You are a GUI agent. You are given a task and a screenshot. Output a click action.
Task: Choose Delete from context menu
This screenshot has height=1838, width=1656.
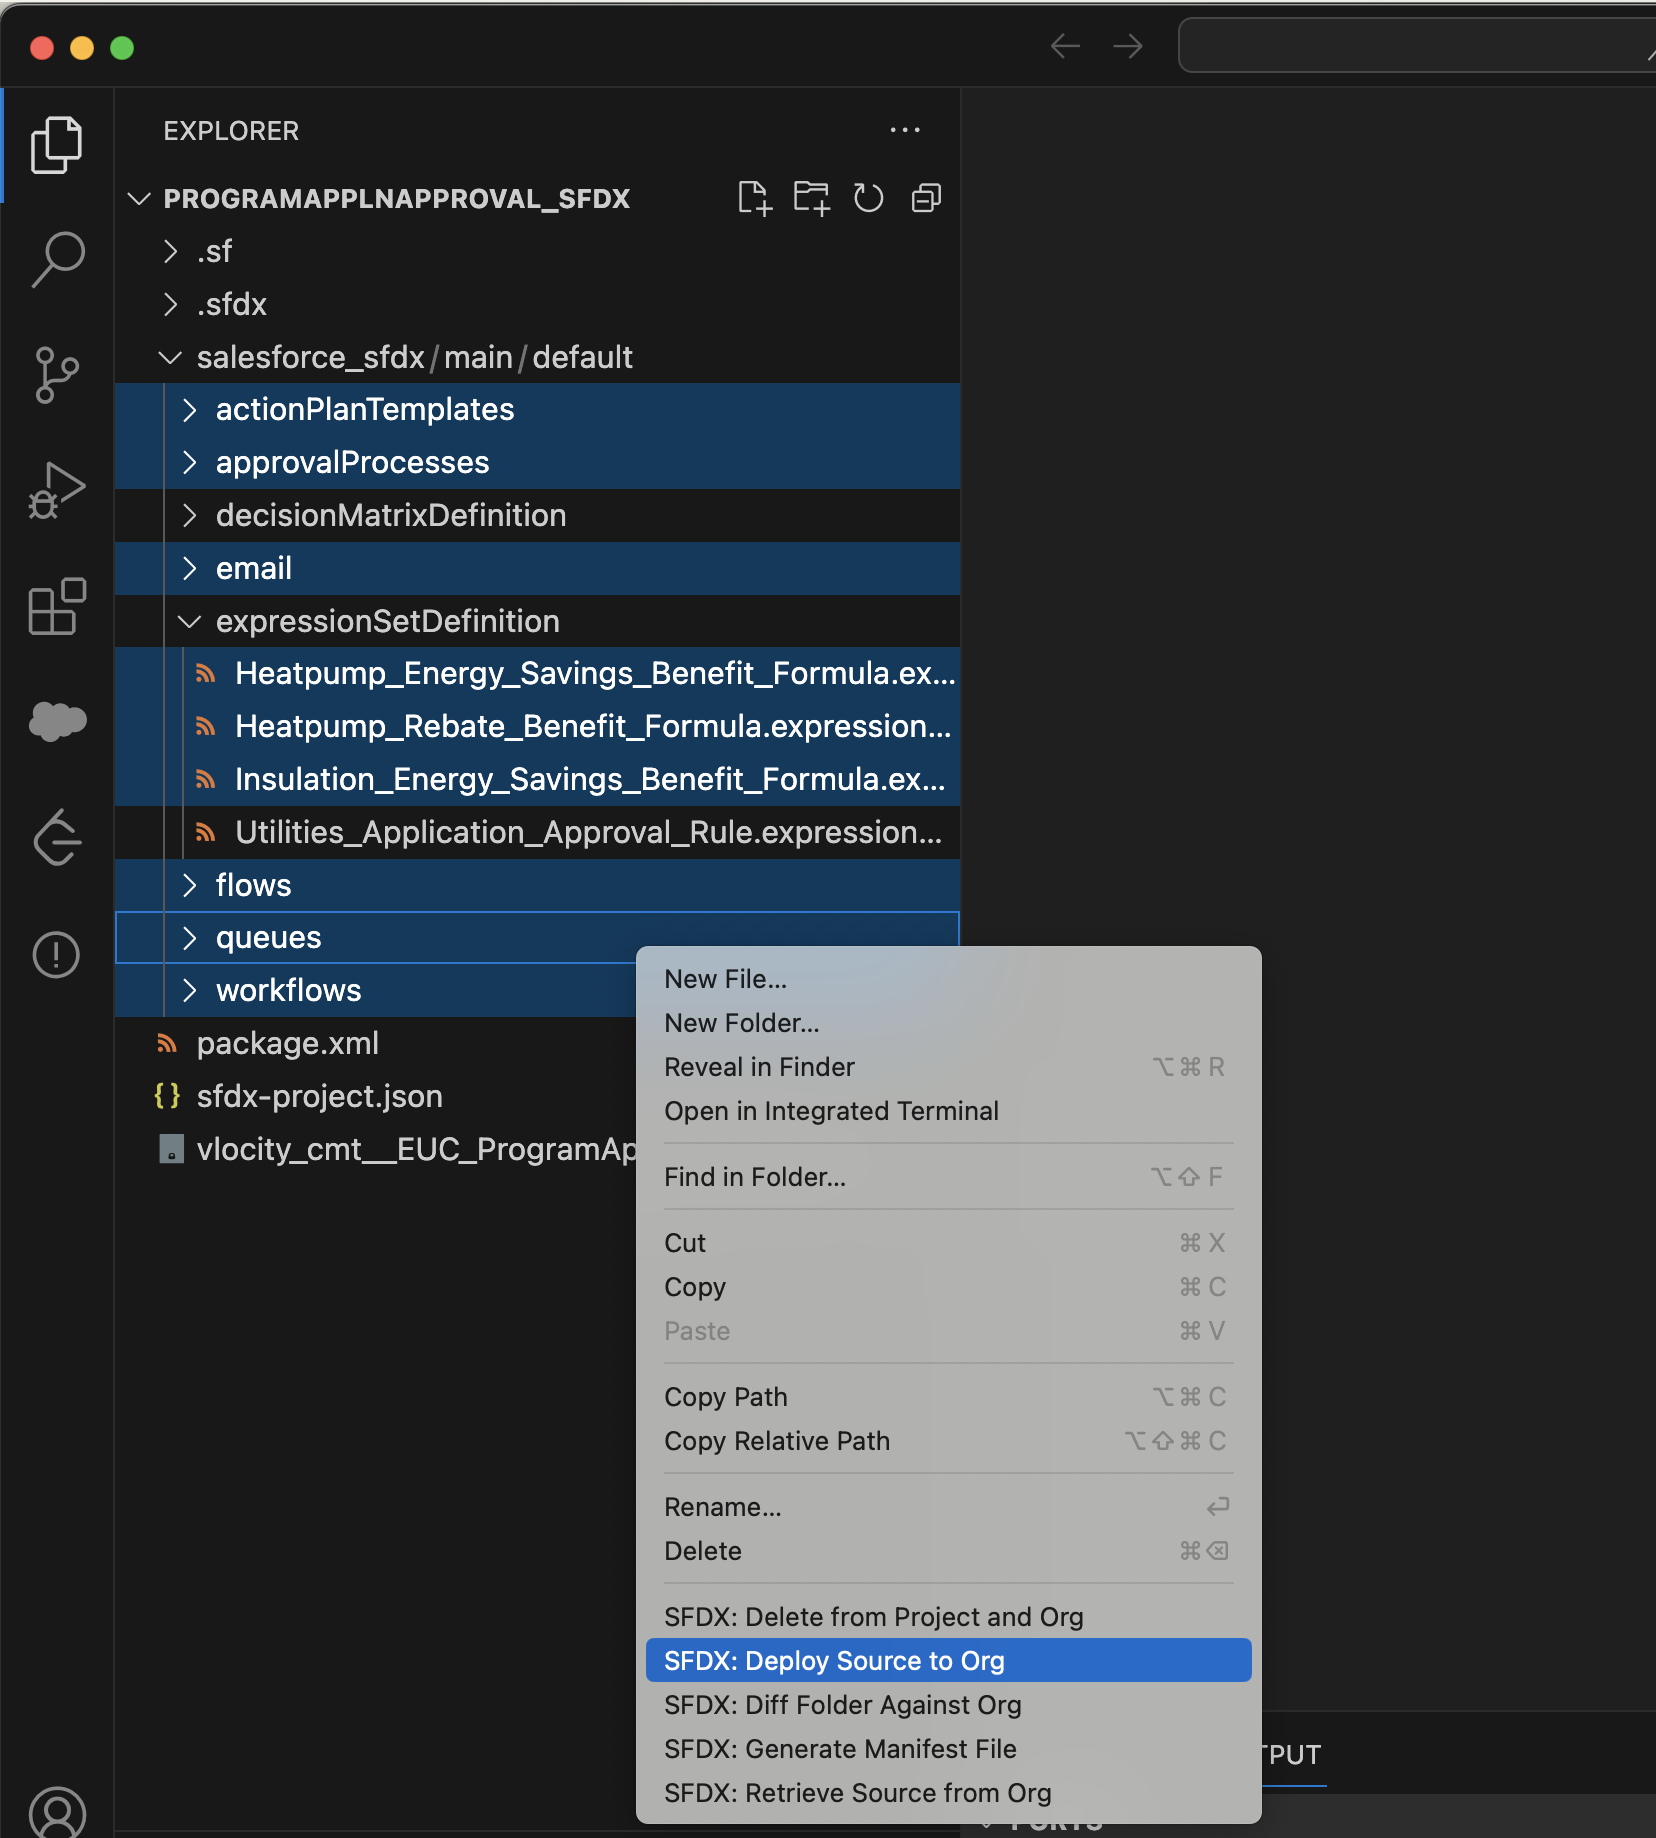tap(948, 1551)
